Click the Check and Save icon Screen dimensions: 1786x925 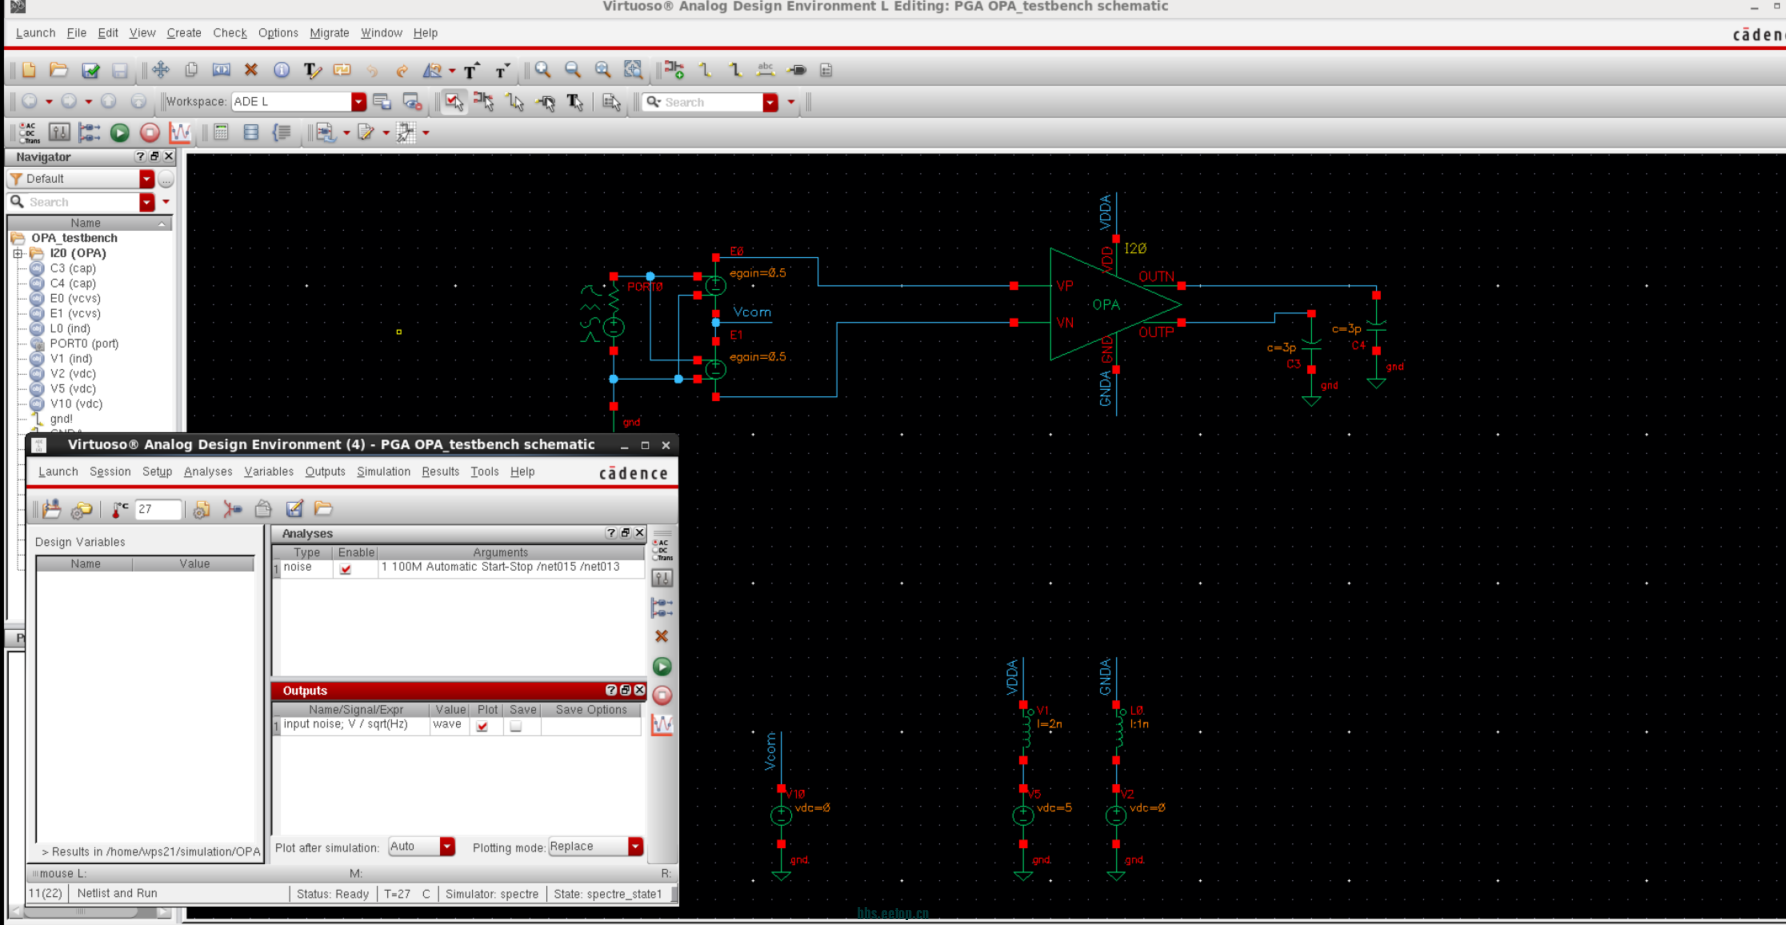90,70
